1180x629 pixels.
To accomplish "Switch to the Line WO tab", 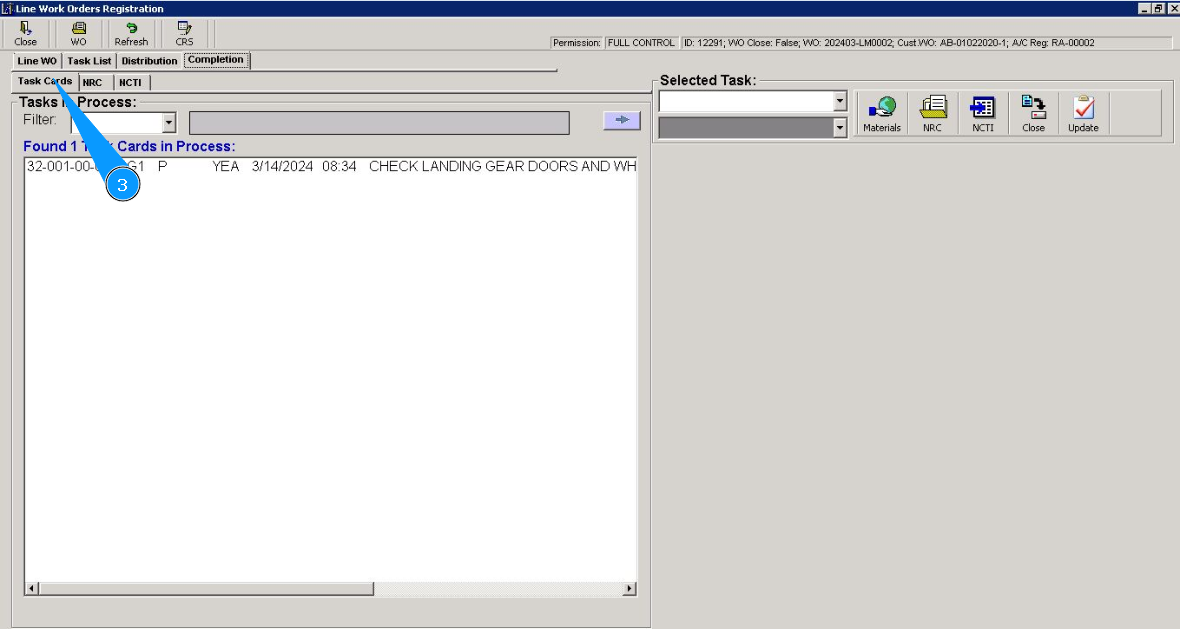I will [37, 61].
